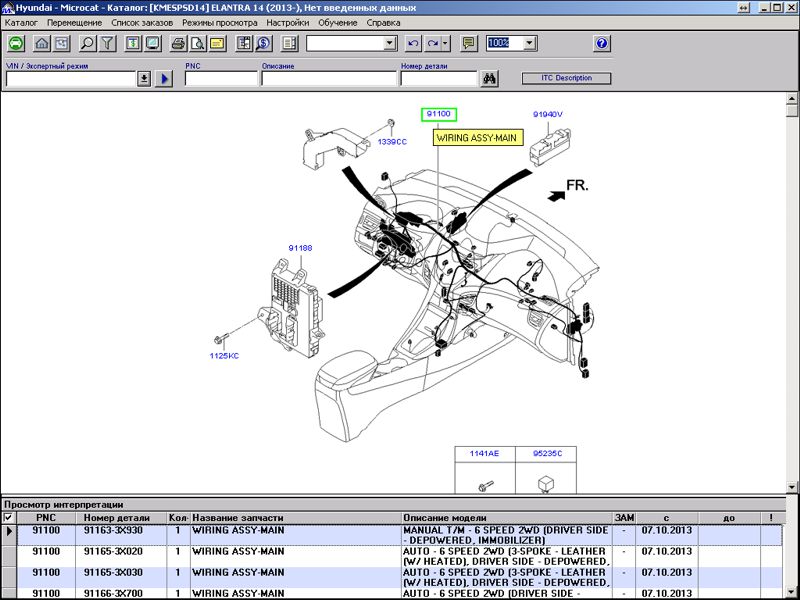Open the blue question mark help
Viewport: 800px width, 600px height.
coord(602,43)
